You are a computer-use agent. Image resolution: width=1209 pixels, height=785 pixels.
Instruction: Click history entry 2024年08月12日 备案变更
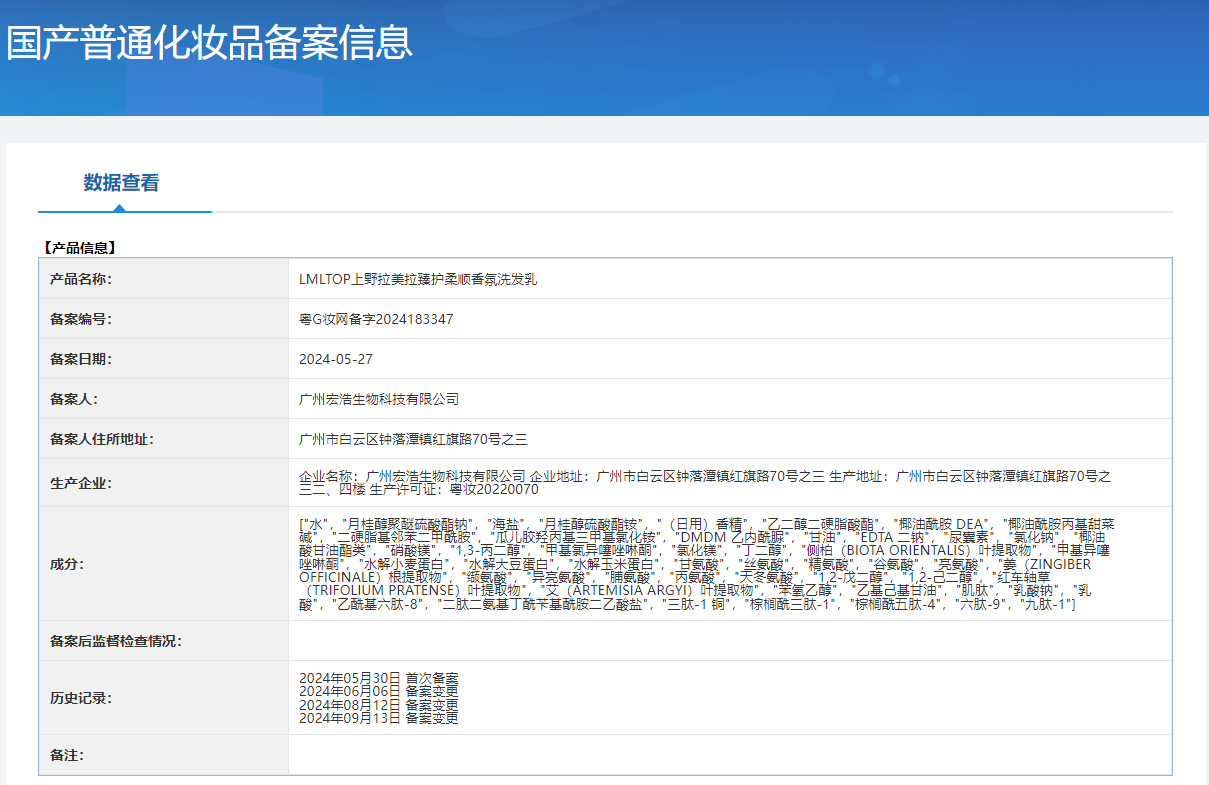click(x=379, y=704)
